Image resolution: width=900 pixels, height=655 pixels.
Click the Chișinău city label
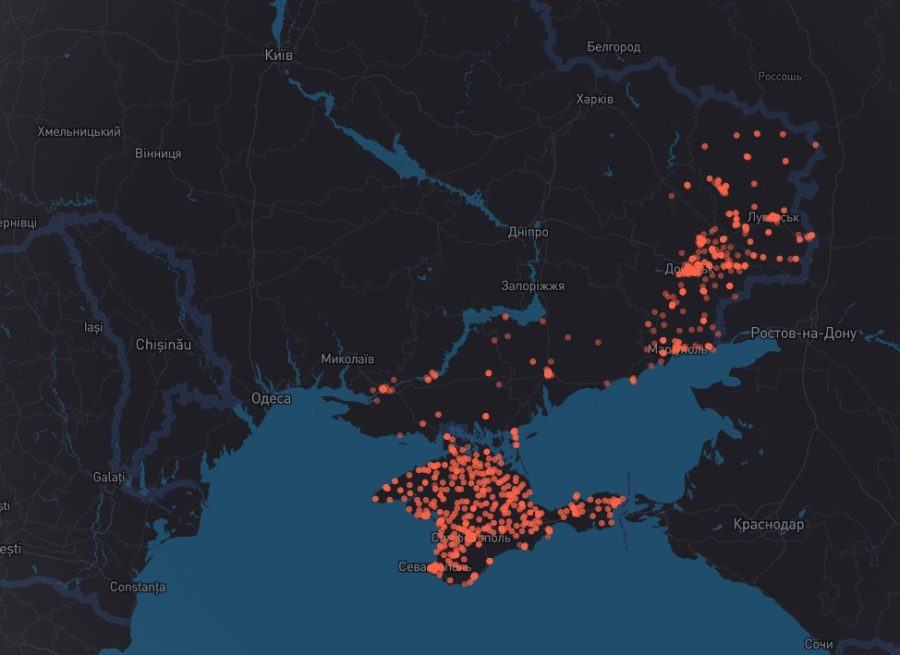coord(163,345)
